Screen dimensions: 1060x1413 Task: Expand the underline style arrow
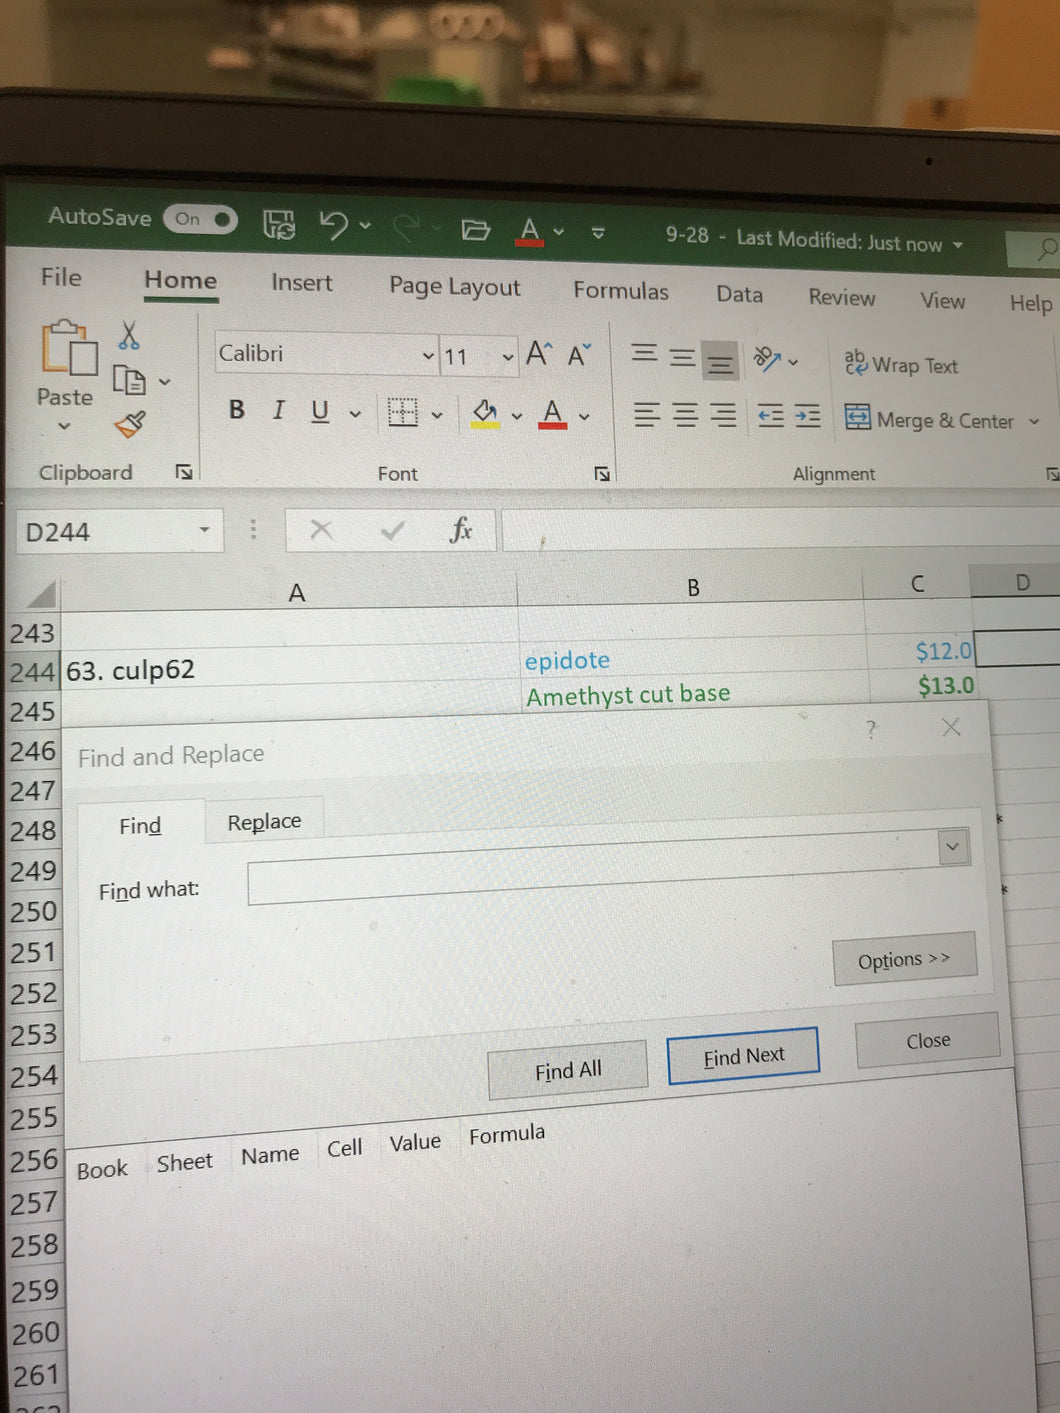tap(355, 413)
